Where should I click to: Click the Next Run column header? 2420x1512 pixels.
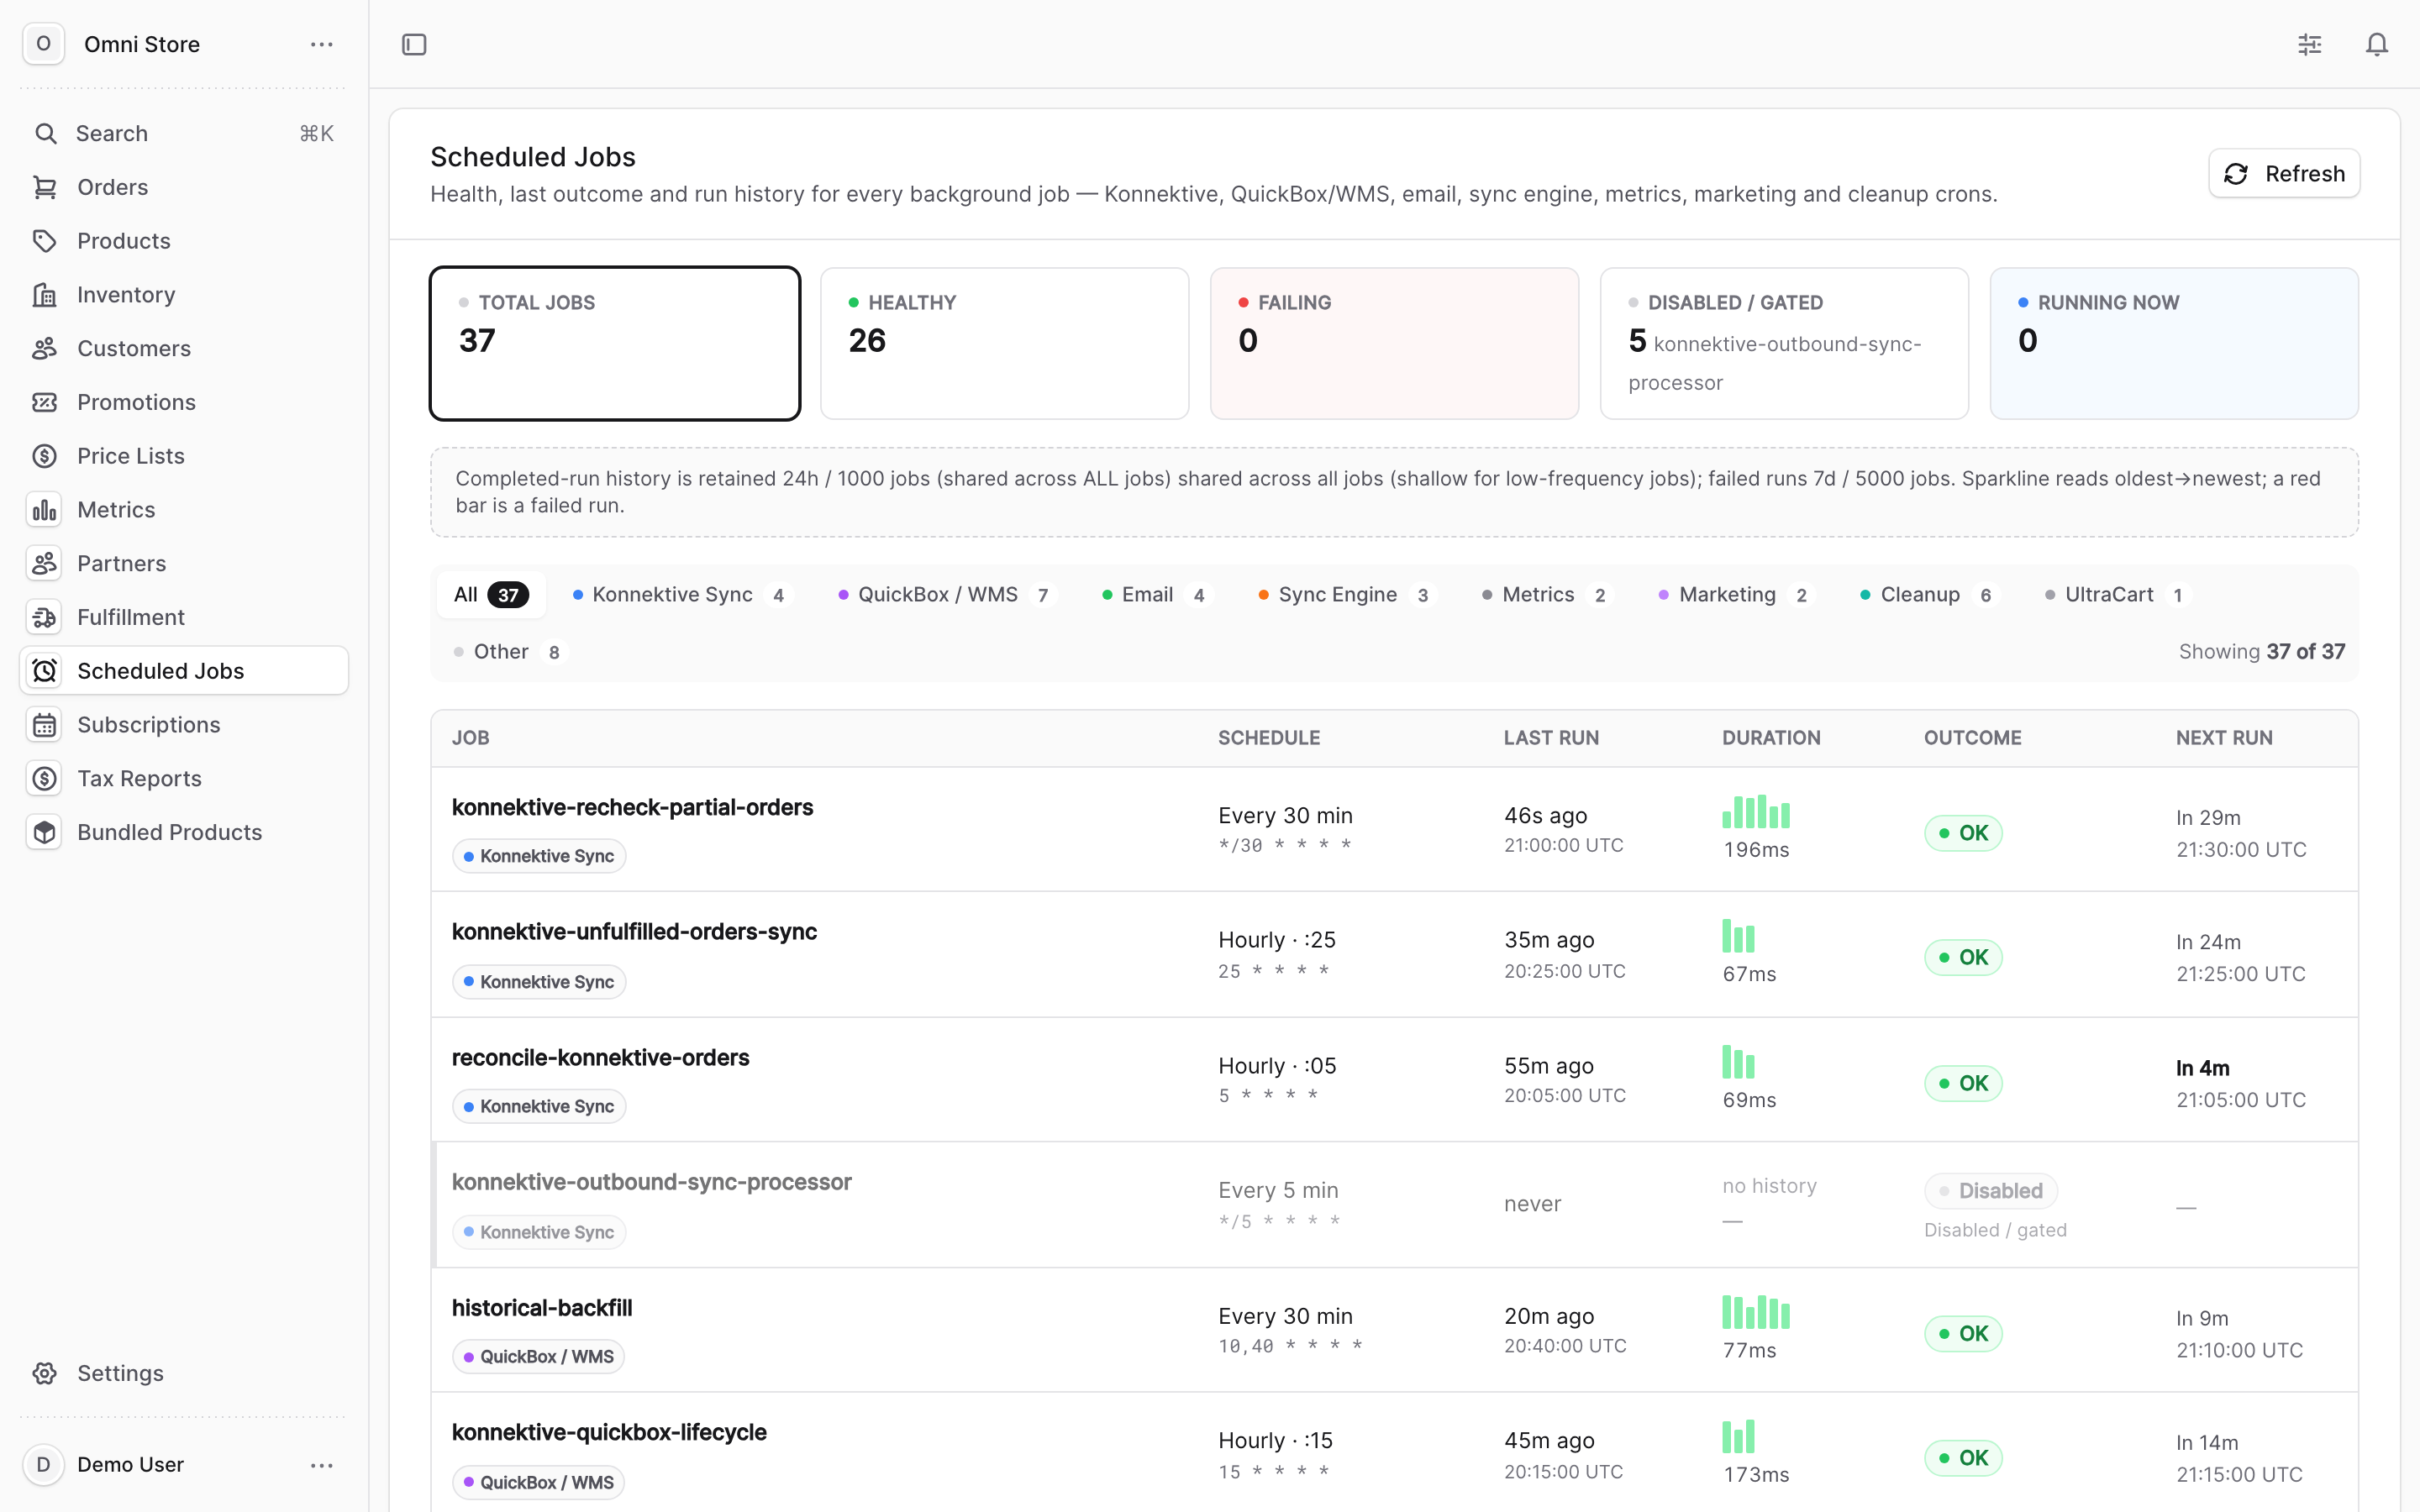coord(2224,738)
